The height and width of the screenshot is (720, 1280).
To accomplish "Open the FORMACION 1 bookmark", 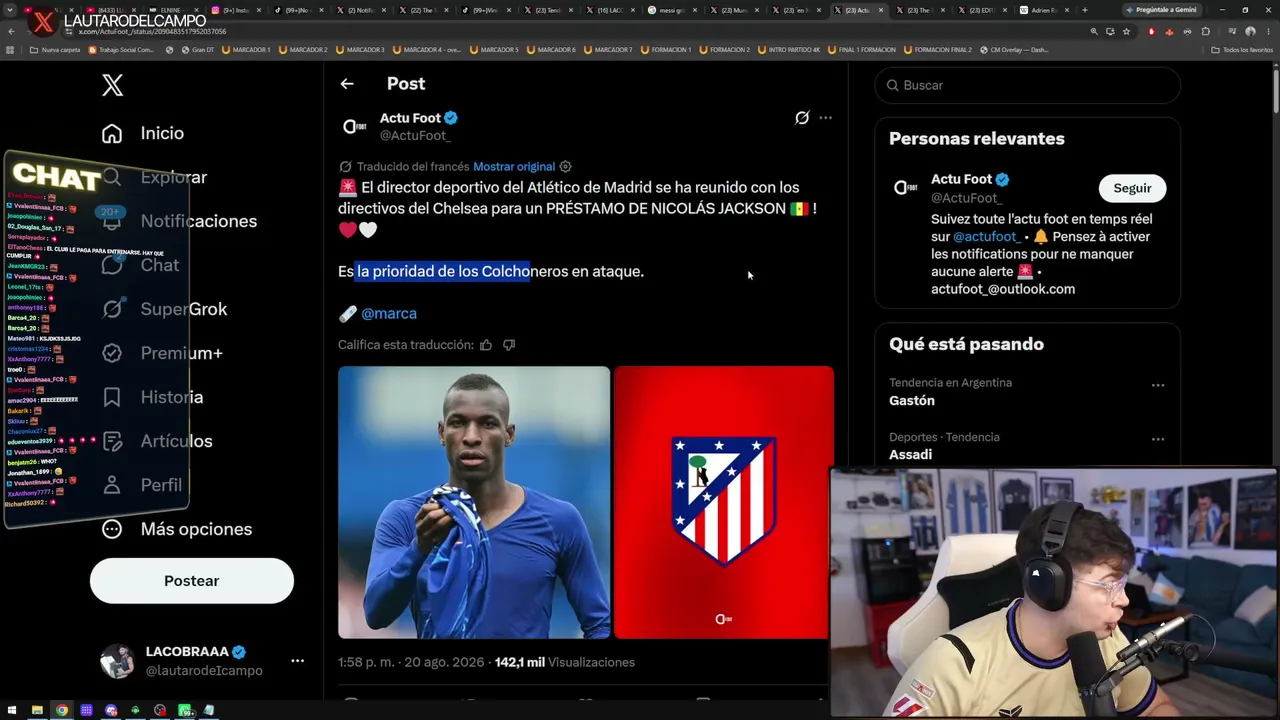I will [x=664, y=49].
